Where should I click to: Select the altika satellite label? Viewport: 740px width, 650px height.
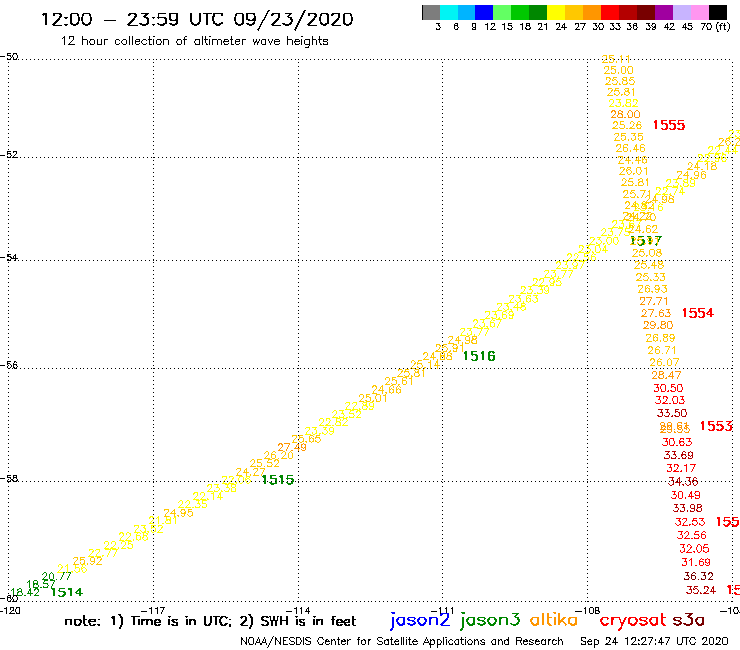pos(554,620)
